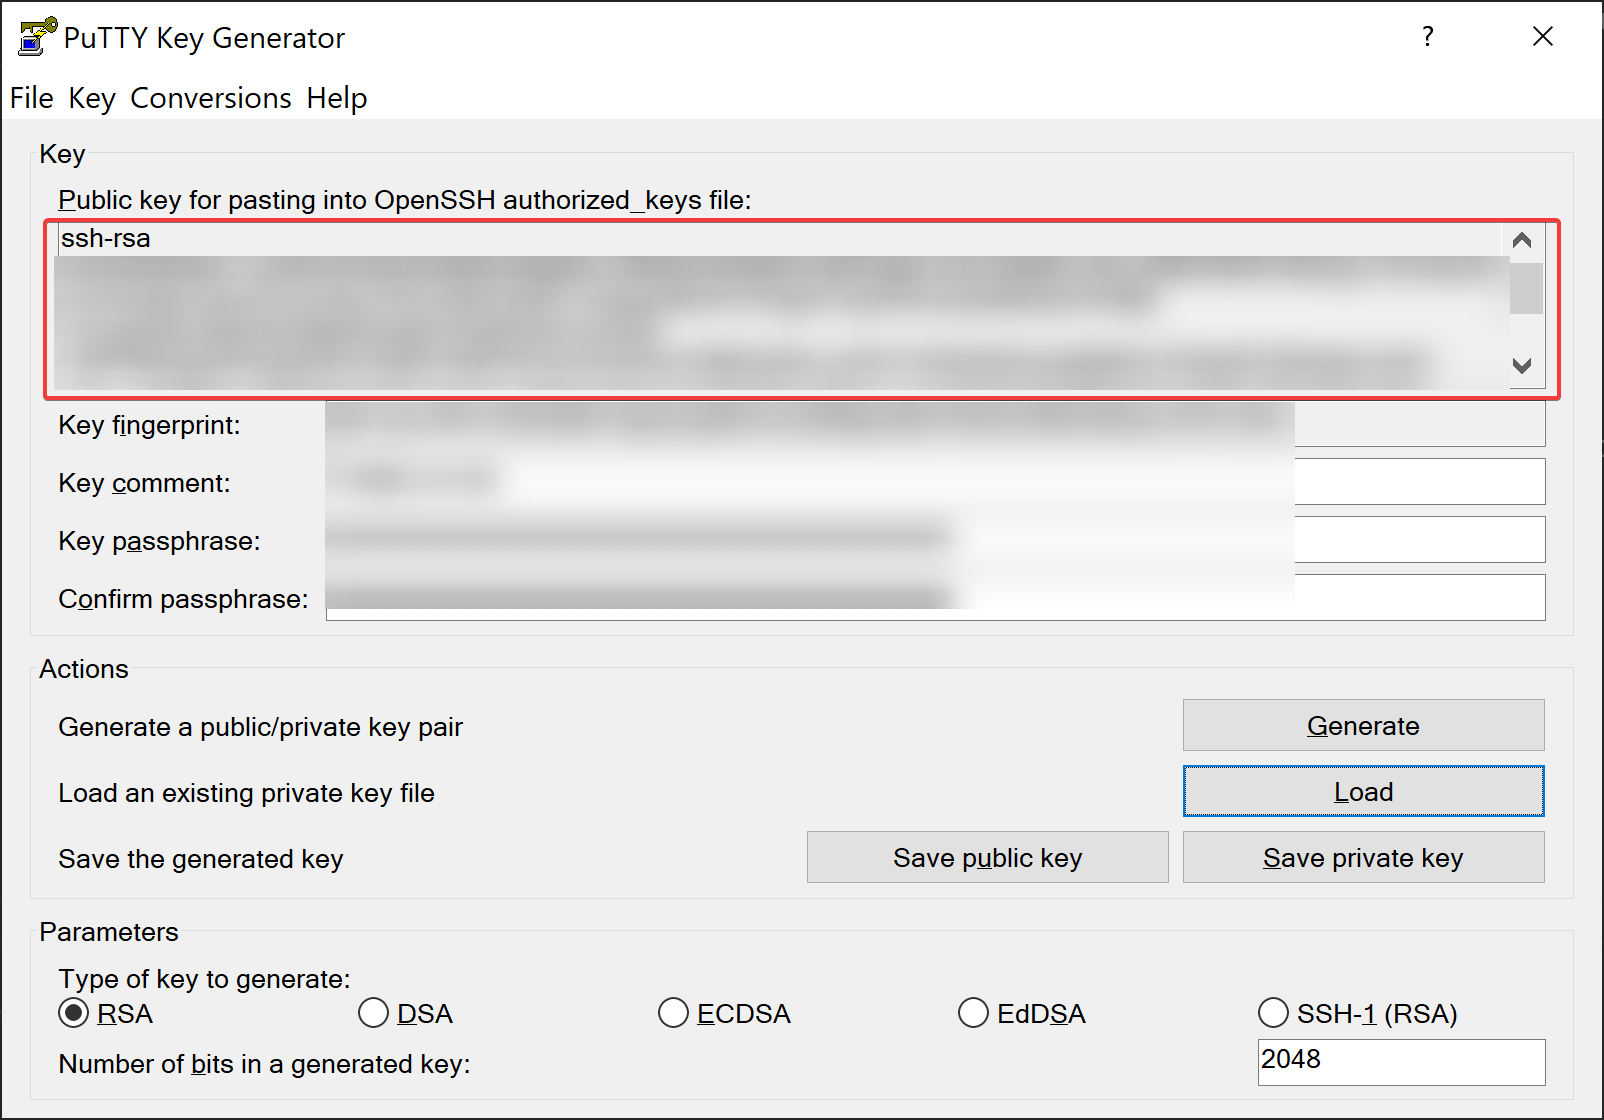Close the PuTTY Key Generator window
Viewport: 1604px width, 1120px height.
pyautogui.click(x=1543, y=37)
